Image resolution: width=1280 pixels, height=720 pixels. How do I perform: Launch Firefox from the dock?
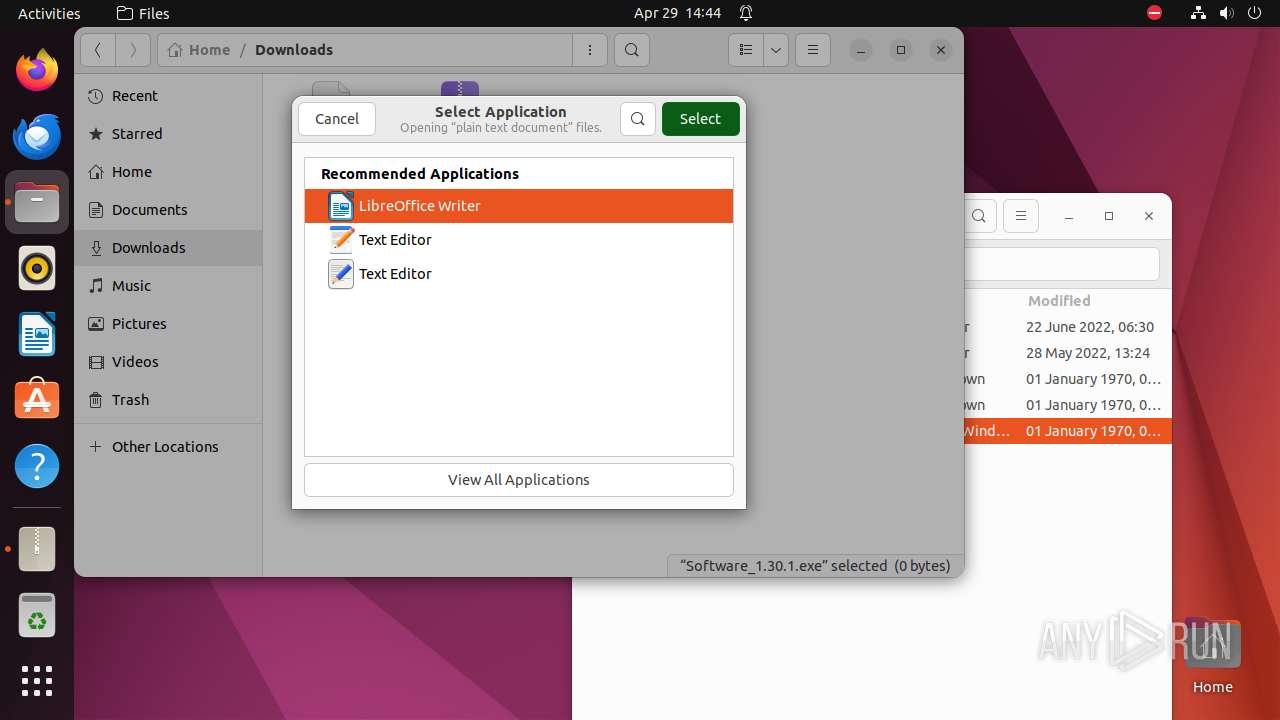(x=37, y=70)
